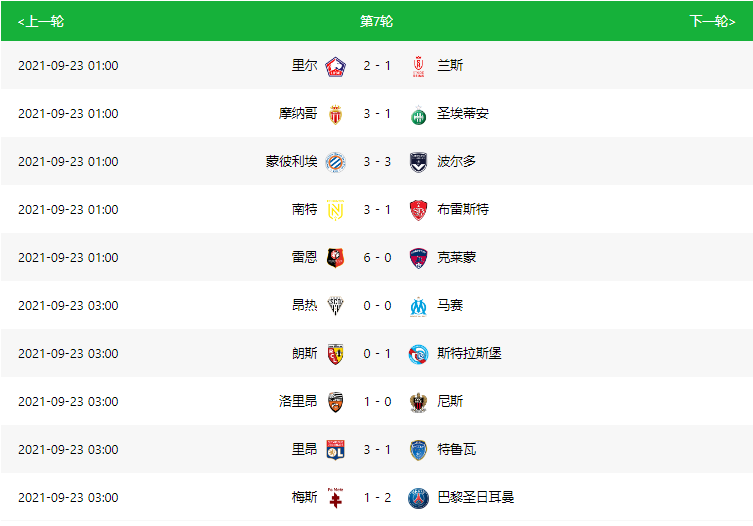Image resolution: width=753 pixels, height=526 pixels.
Task: Click the Nantes (南特) yellow crest
Action: pos(335,210)
